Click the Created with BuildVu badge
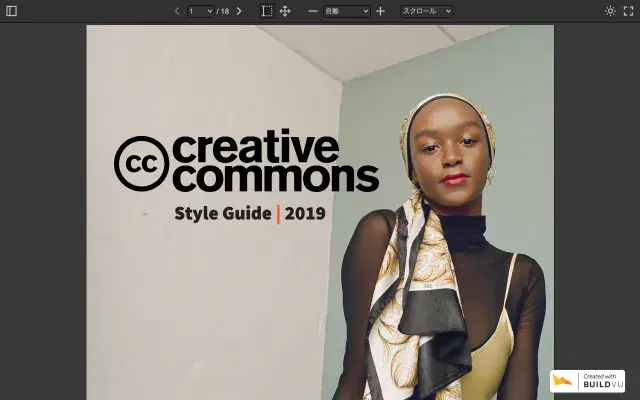 (587, 381)
